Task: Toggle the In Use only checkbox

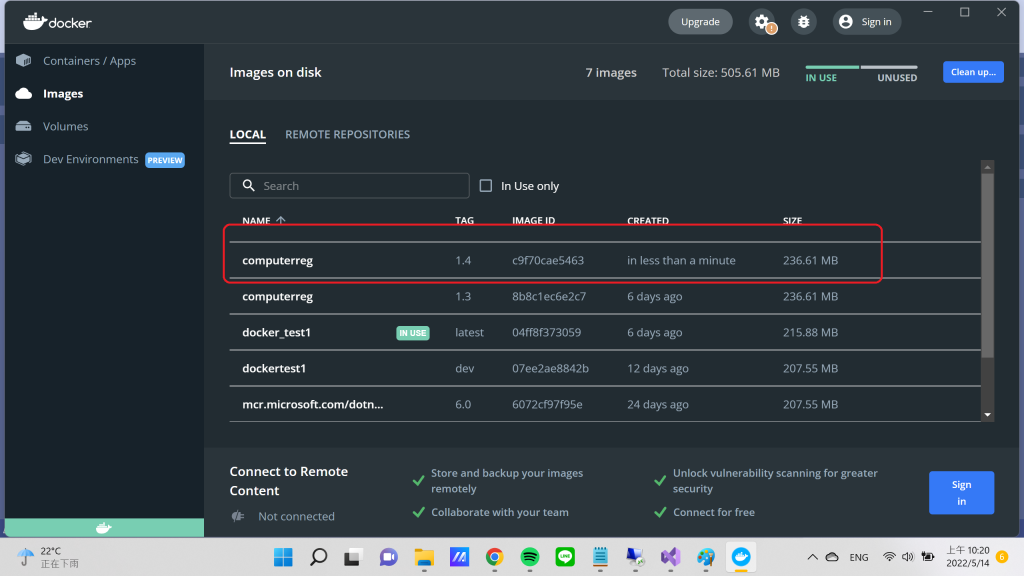Action: [x=486, y=185]
